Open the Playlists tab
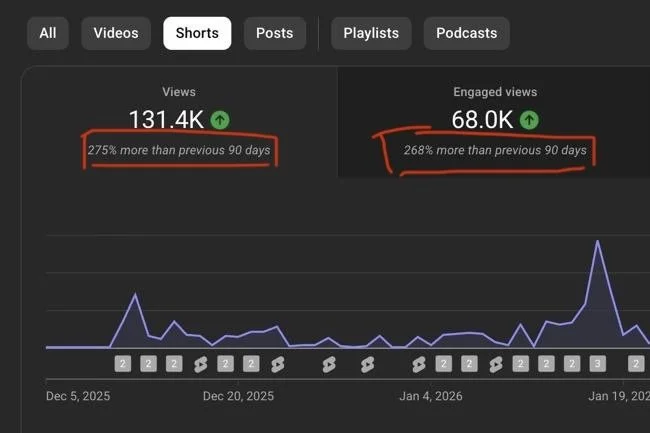Screen dimensions: 650x433 pyautogui.click(x=371, y=33)
